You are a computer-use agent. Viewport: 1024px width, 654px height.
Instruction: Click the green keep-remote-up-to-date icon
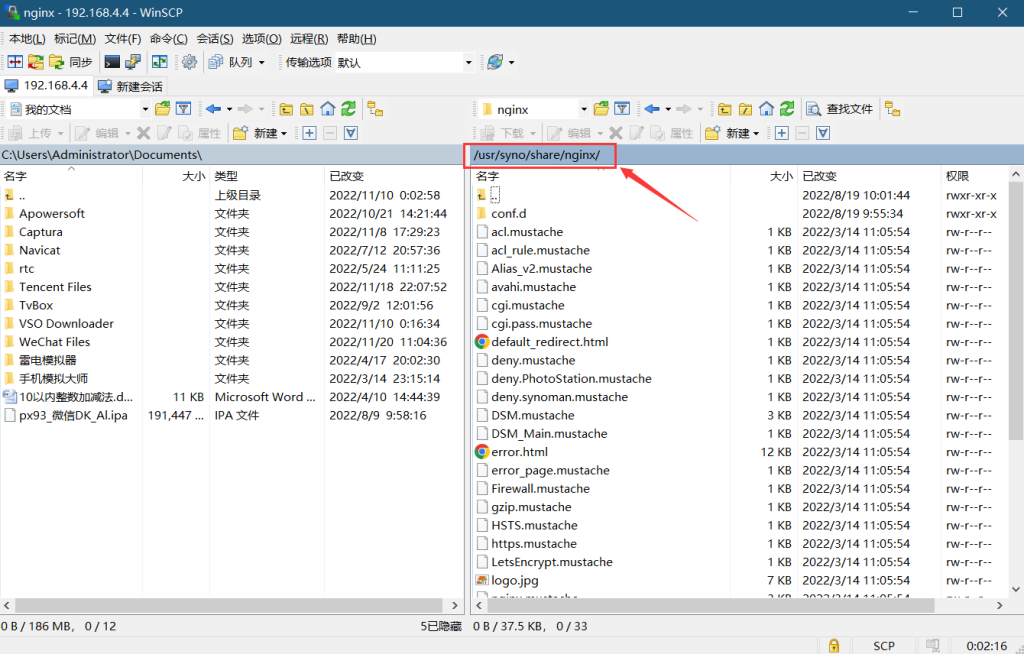point(160,62)
